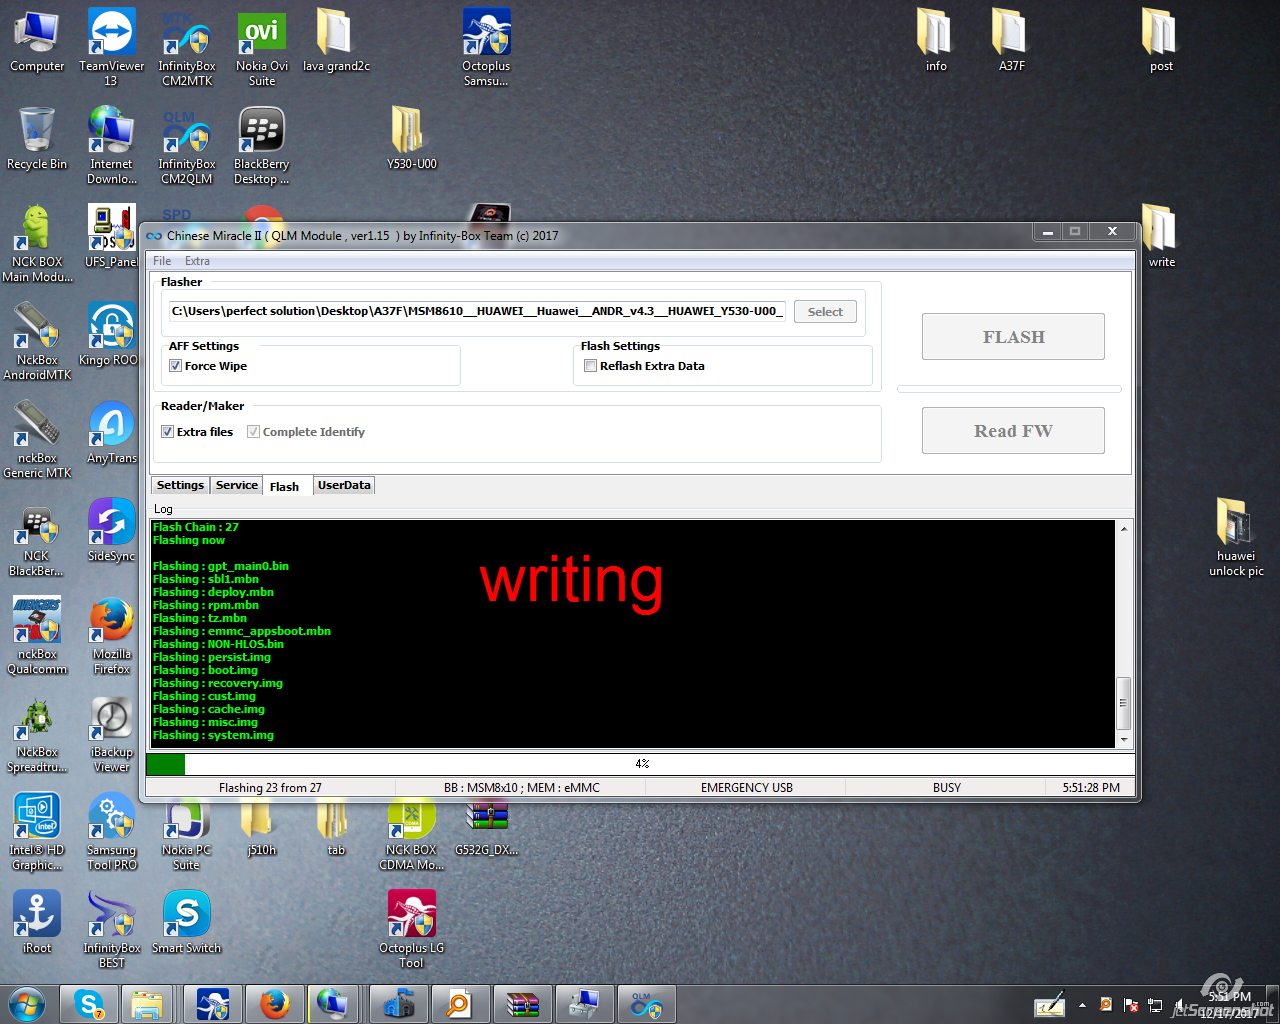Launch Mozilla Firefox desktop shortcut
Image resolution: width=1280 pixels, height=1024 pixels.
pos(111,635)
